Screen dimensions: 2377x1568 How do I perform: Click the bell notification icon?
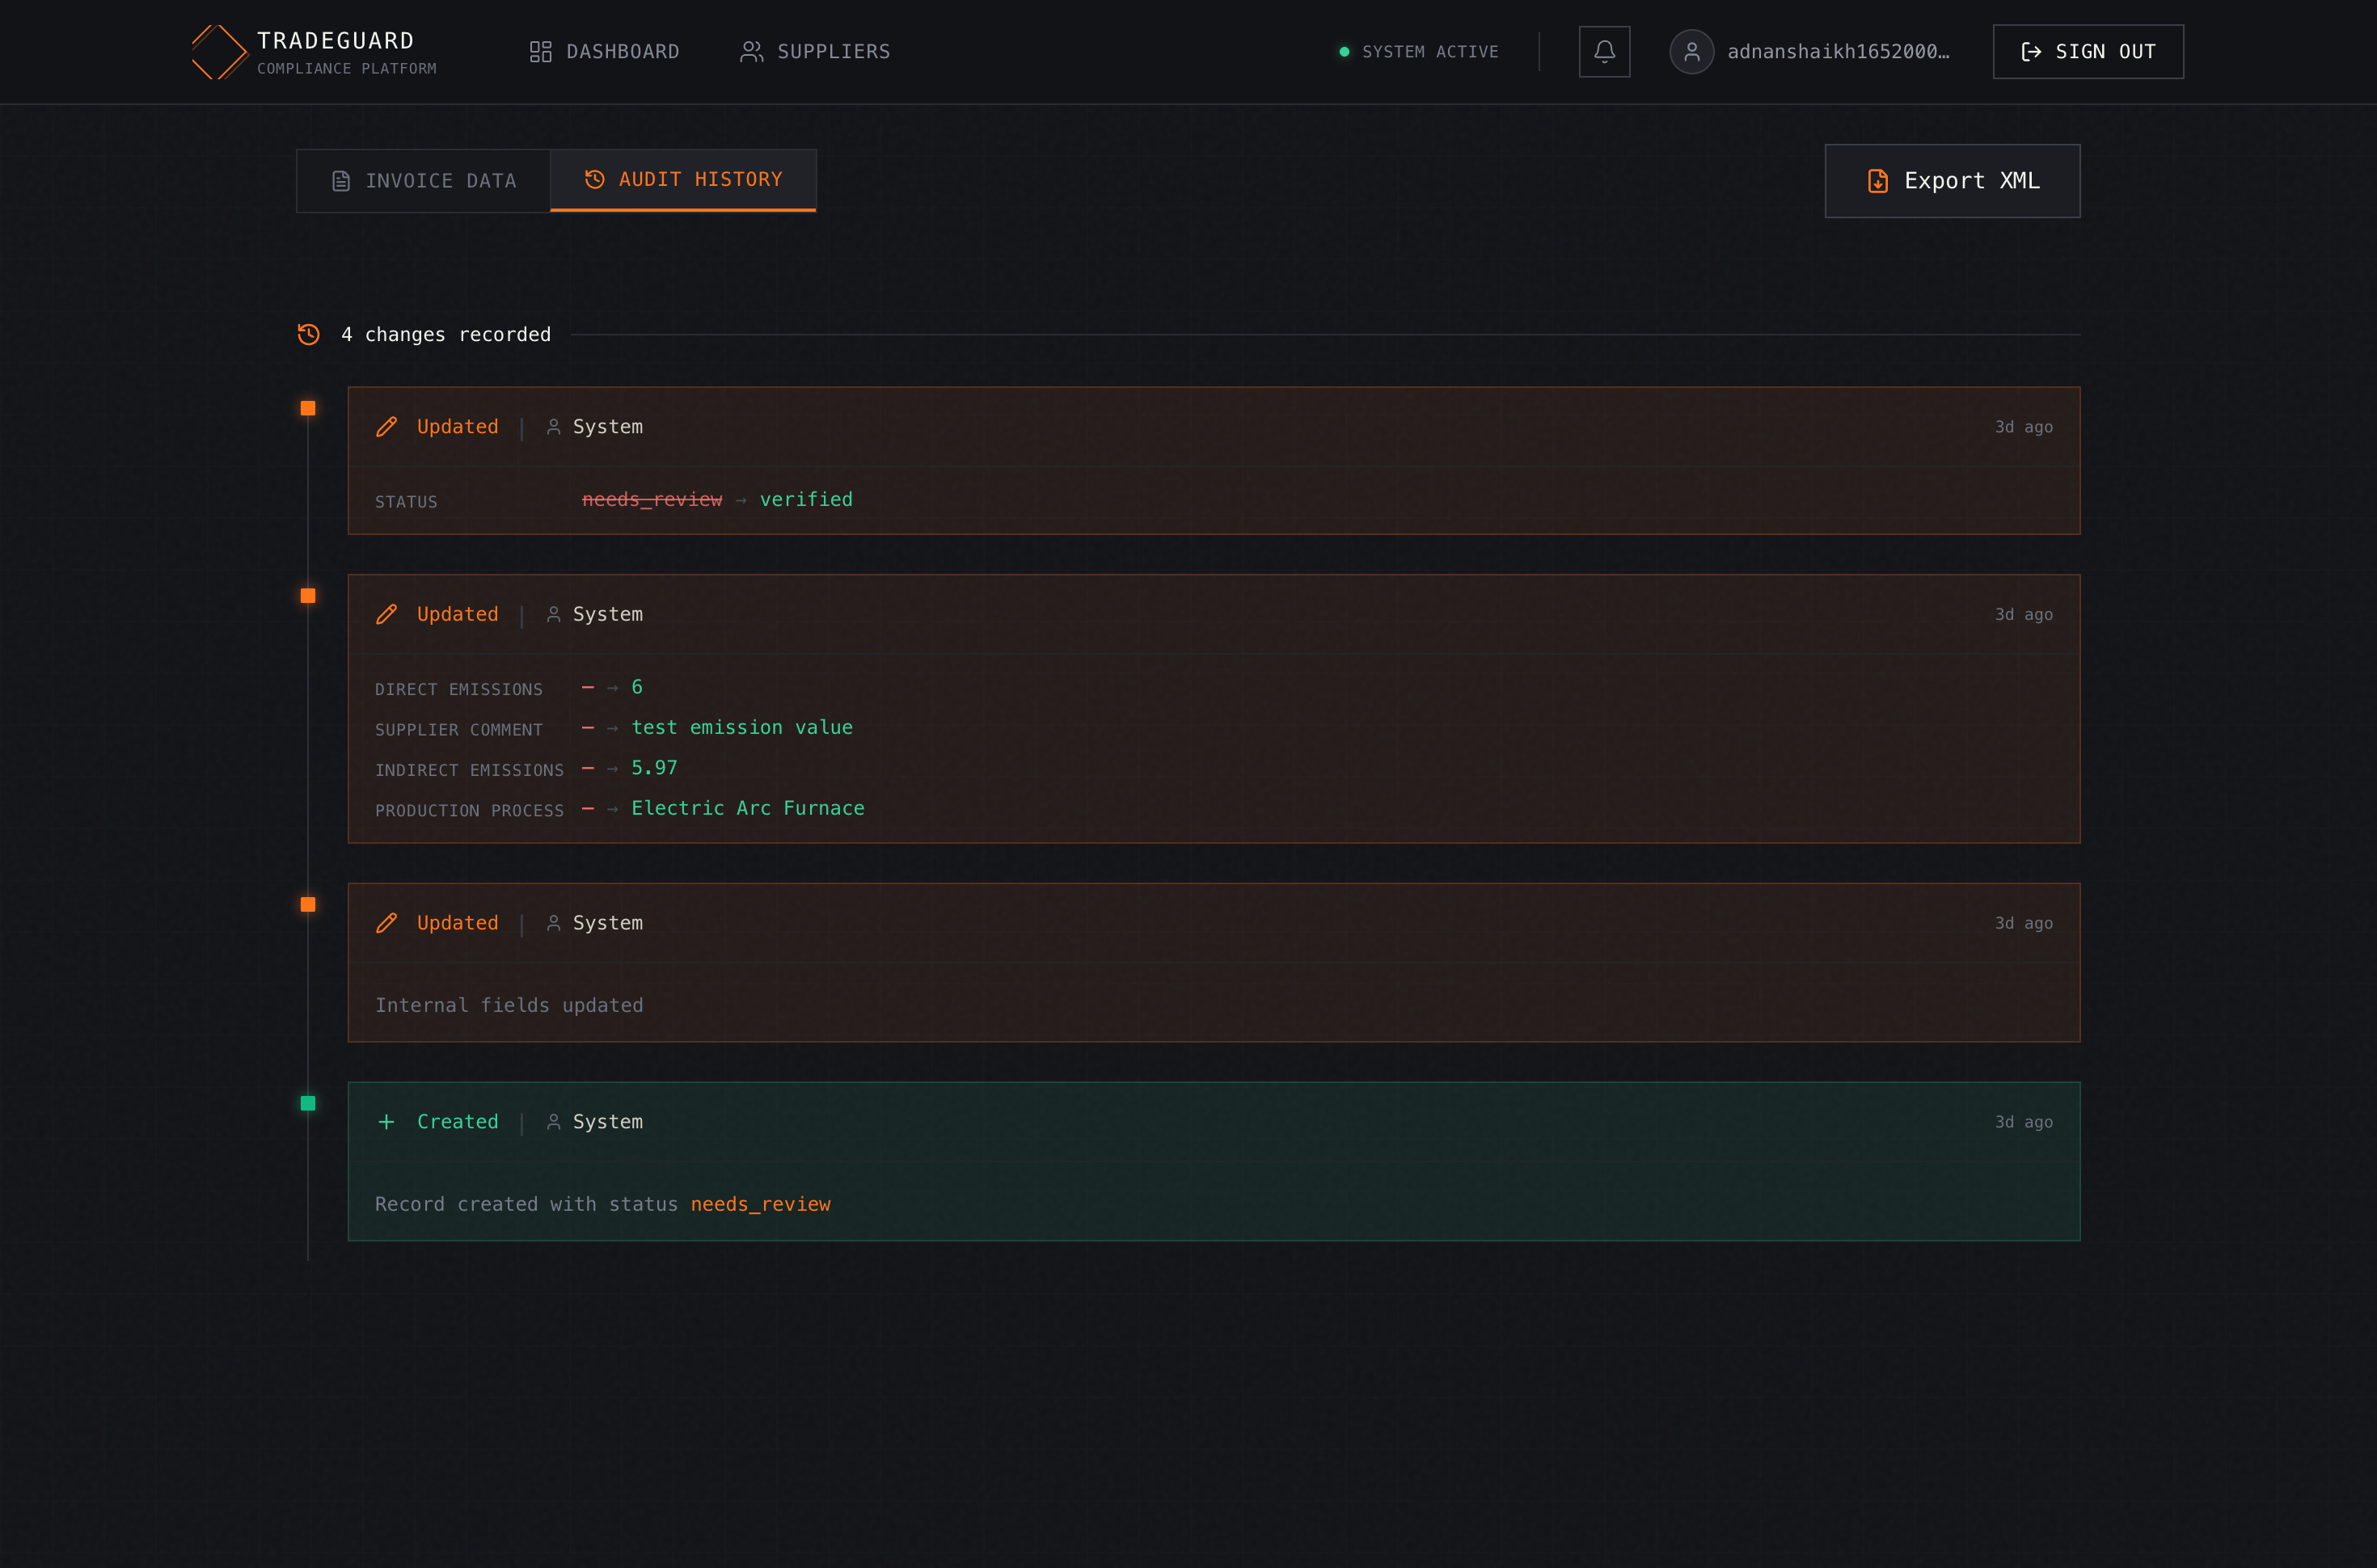pyautogui.click(x=1604, y=51)
